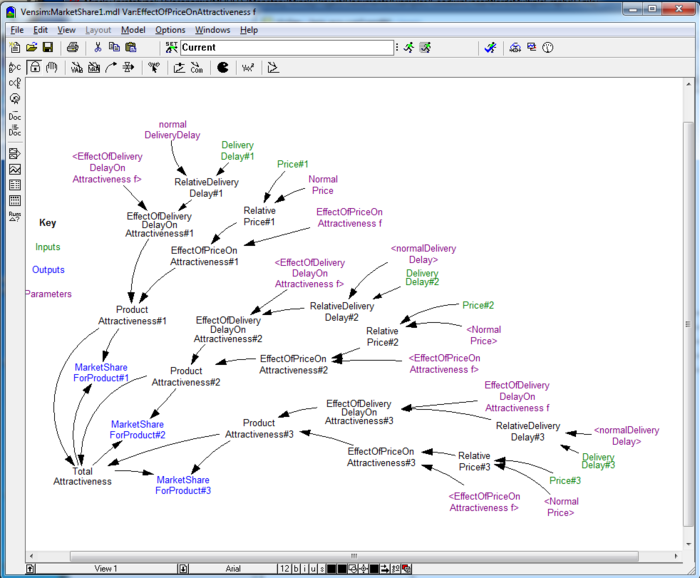
Task: Open the Document (Doc) analysis tool
Action: (x=15, y=115)
